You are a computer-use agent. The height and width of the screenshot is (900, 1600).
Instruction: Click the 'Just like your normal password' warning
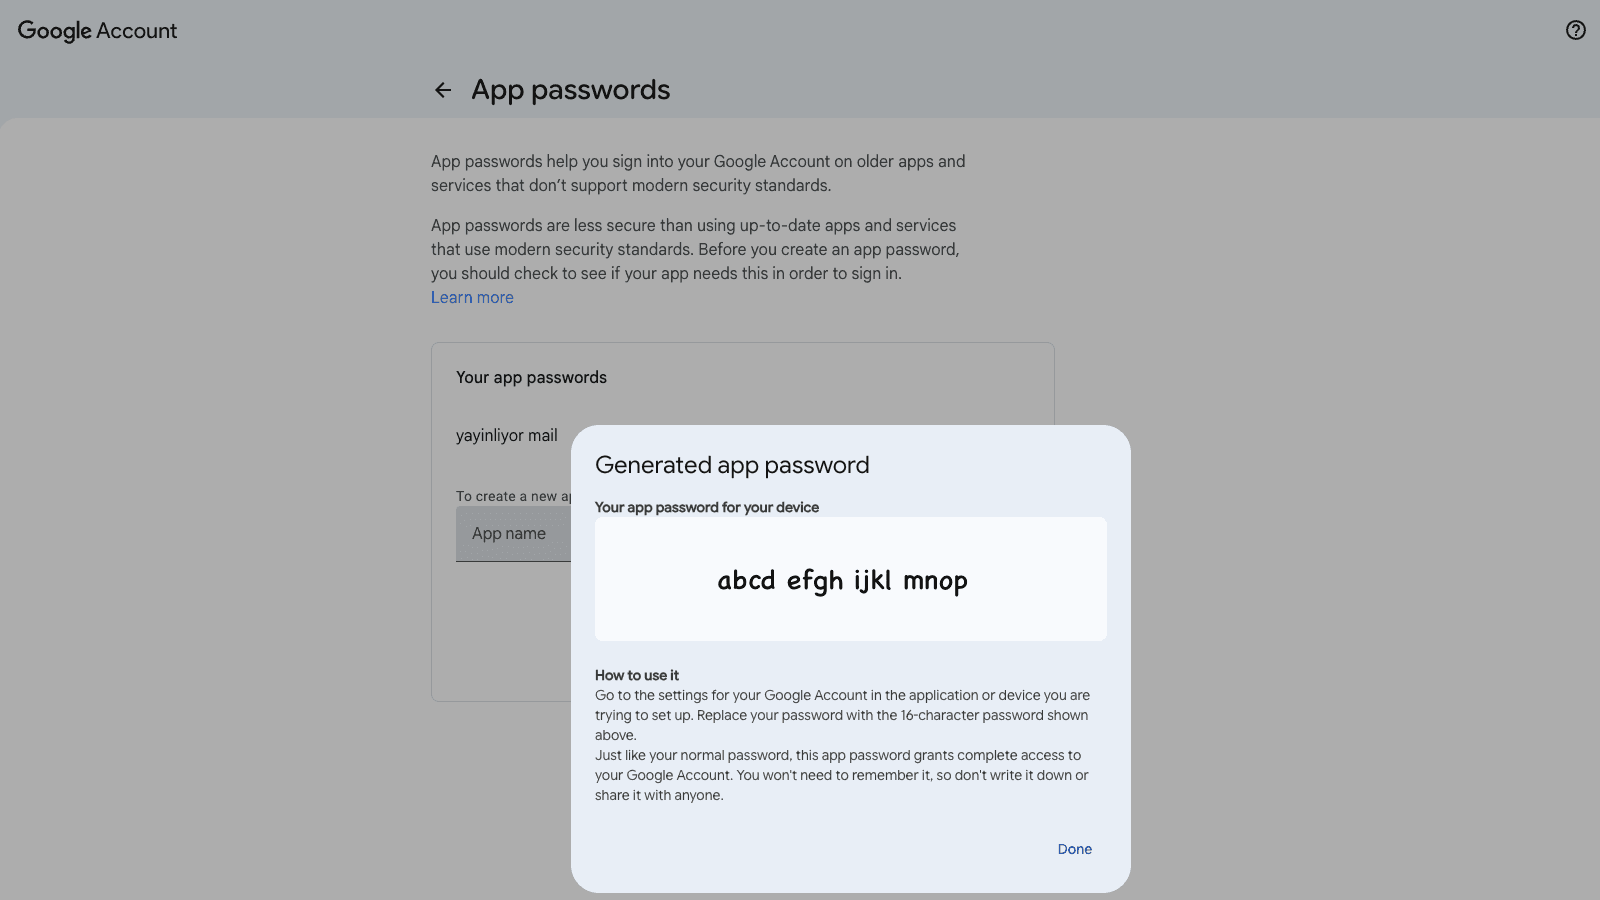[841, 775]
